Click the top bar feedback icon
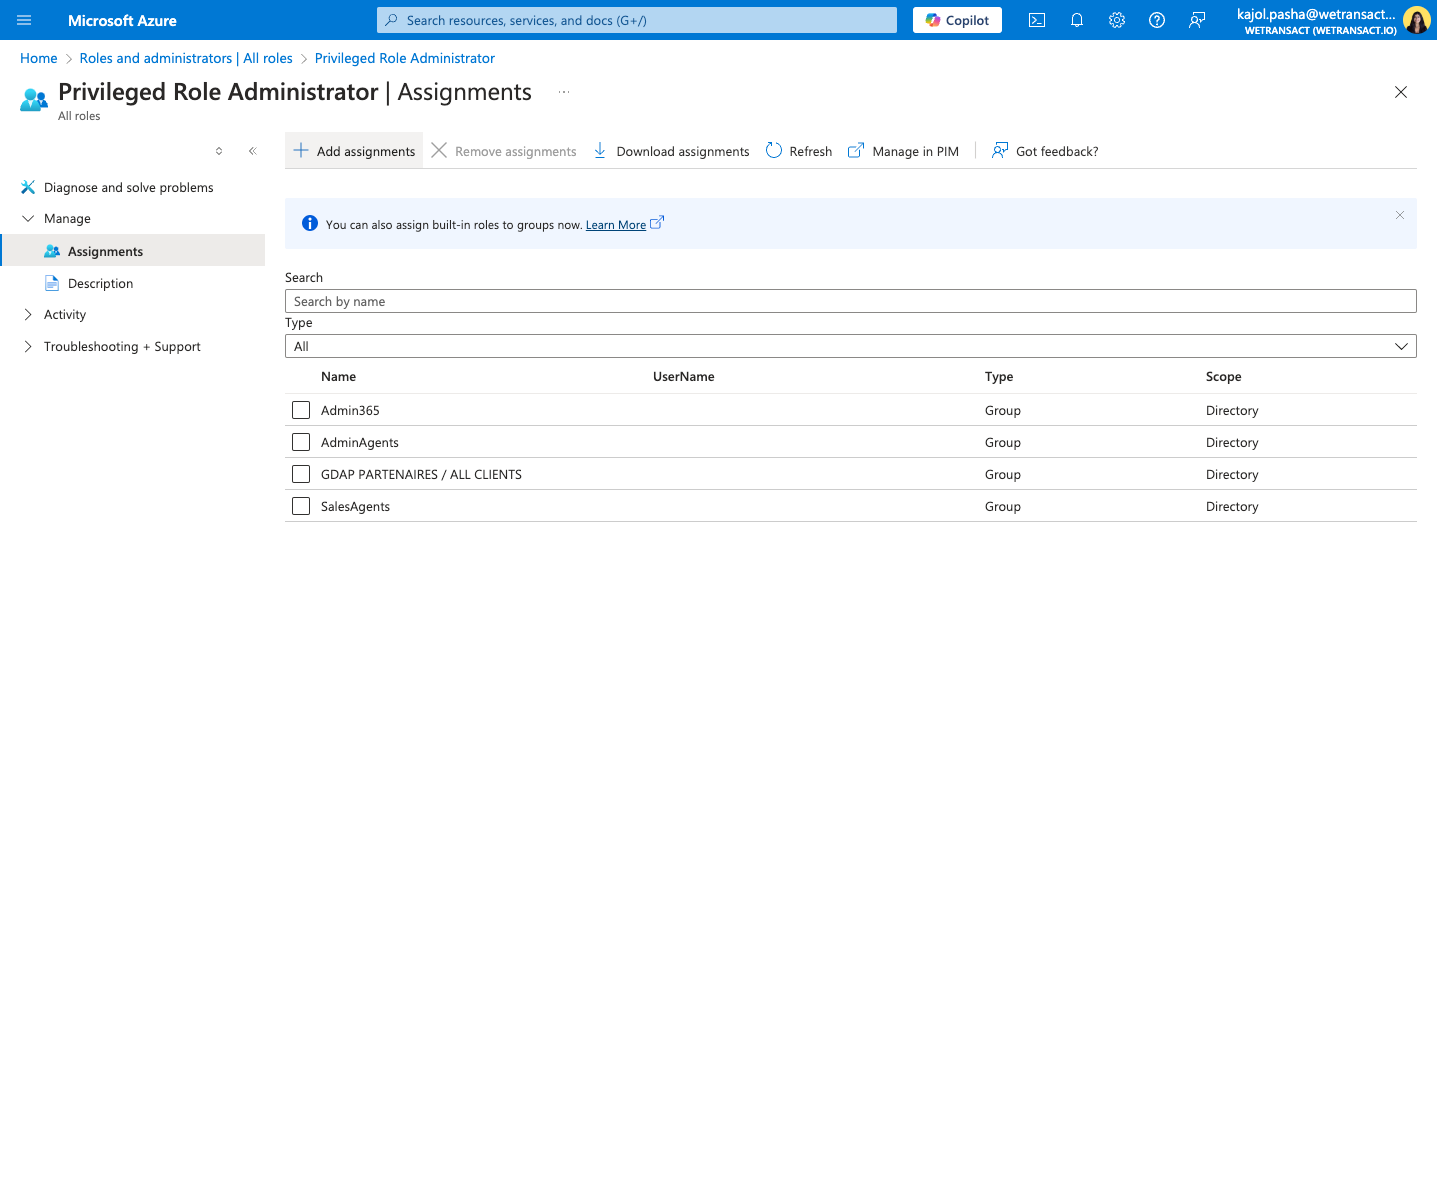Viewport: 1437px width, 1198px height. [1197, 20]
